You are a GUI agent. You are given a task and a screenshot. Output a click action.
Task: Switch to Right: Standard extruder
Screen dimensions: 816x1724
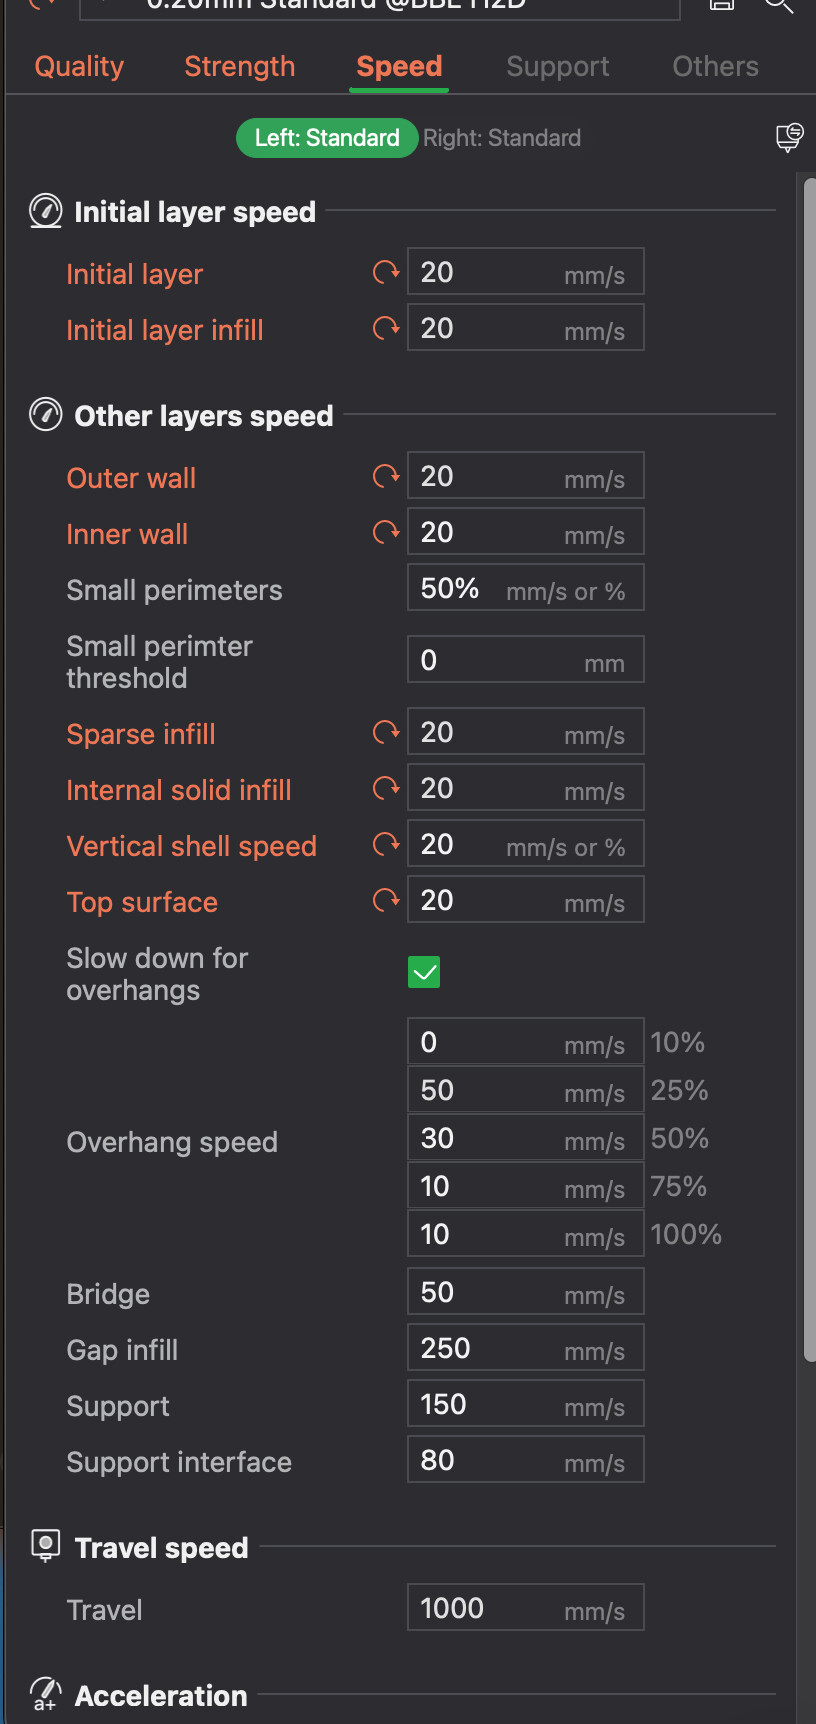coord(502,138)
